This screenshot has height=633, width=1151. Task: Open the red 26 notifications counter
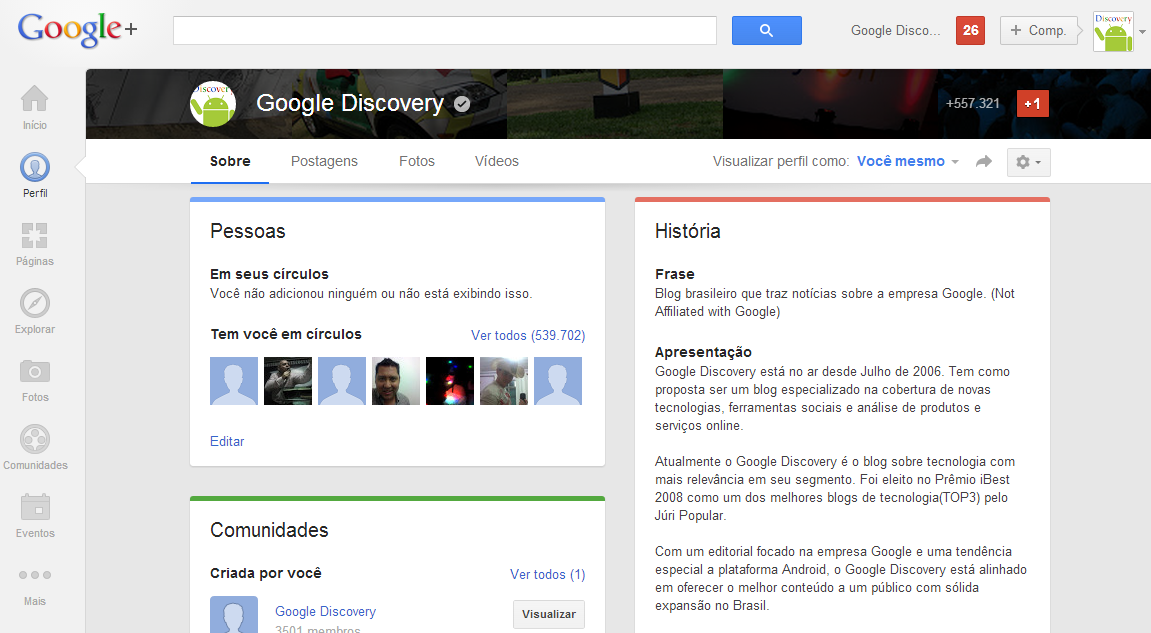click(970, 31)
